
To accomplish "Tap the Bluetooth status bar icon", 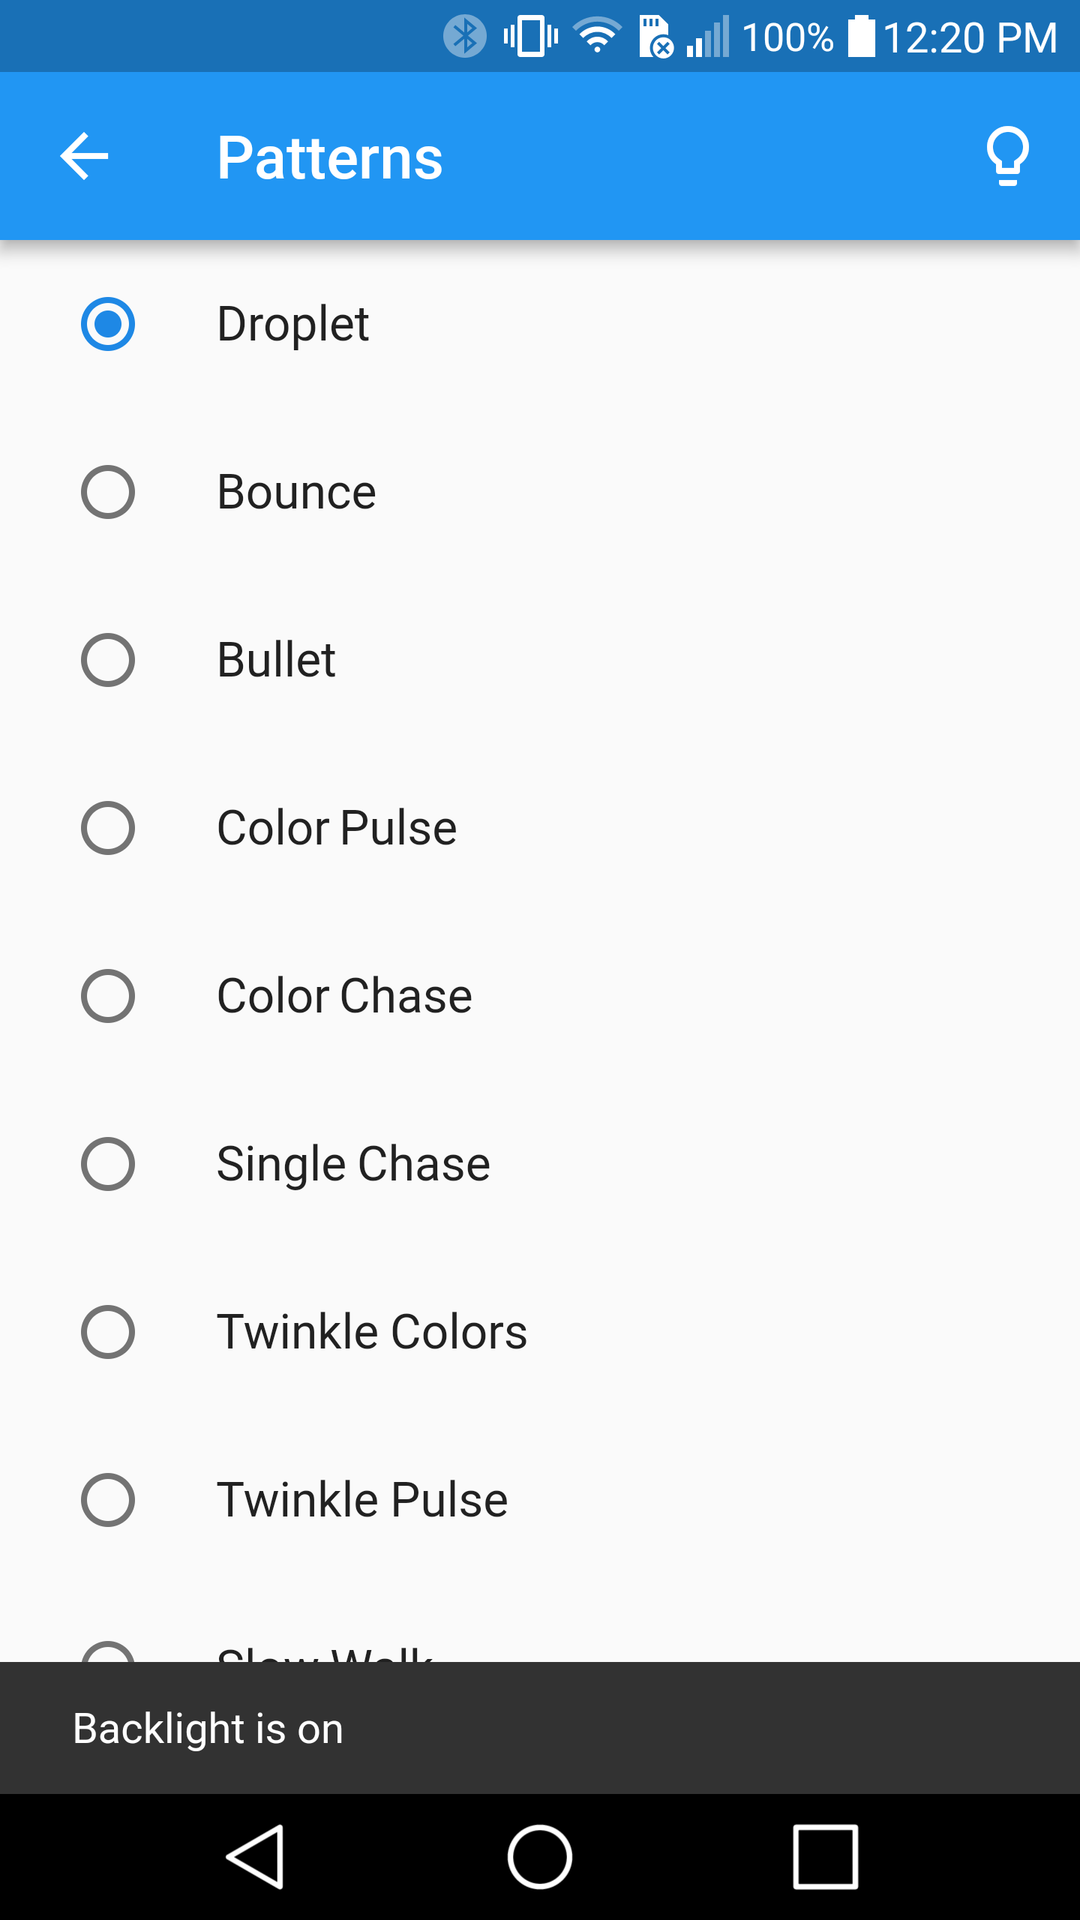I will pyautogui.click(x=465, y=37).
